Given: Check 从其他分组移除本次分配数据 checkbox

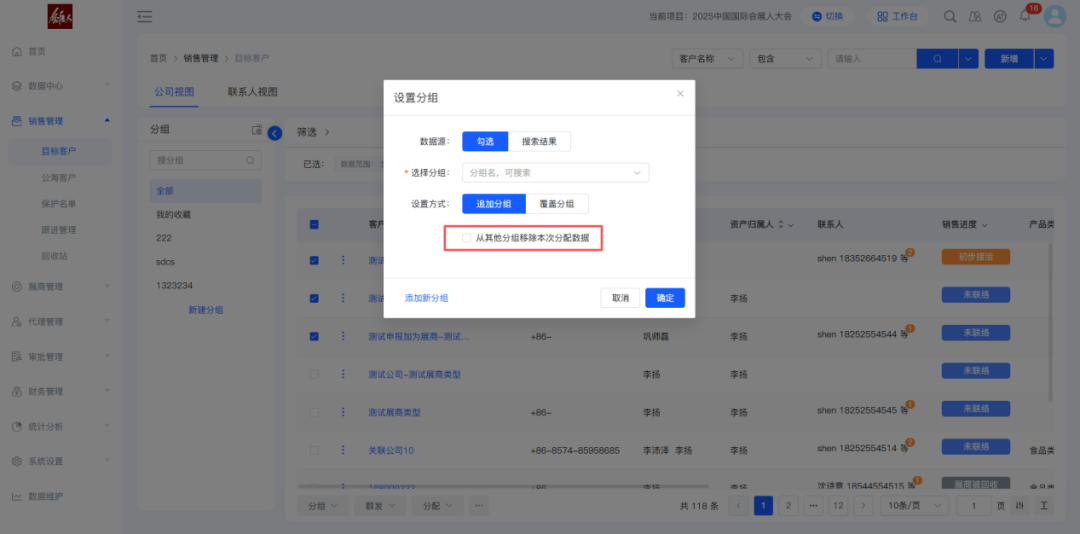Looking at the screenshot, I should (467, 238).
